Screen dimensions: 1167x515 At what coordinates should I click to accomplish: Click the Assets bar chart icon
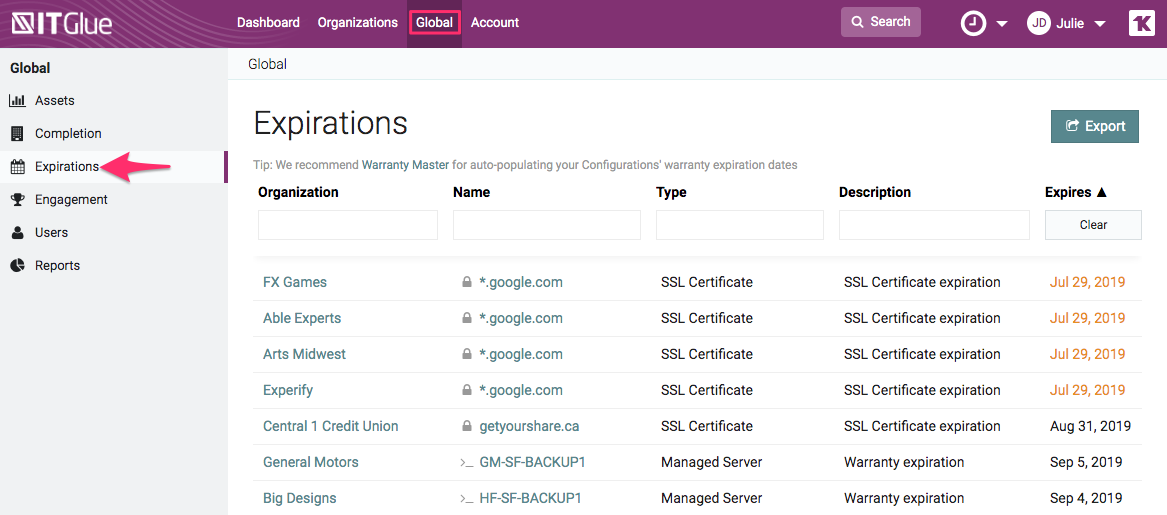(17, 101)
